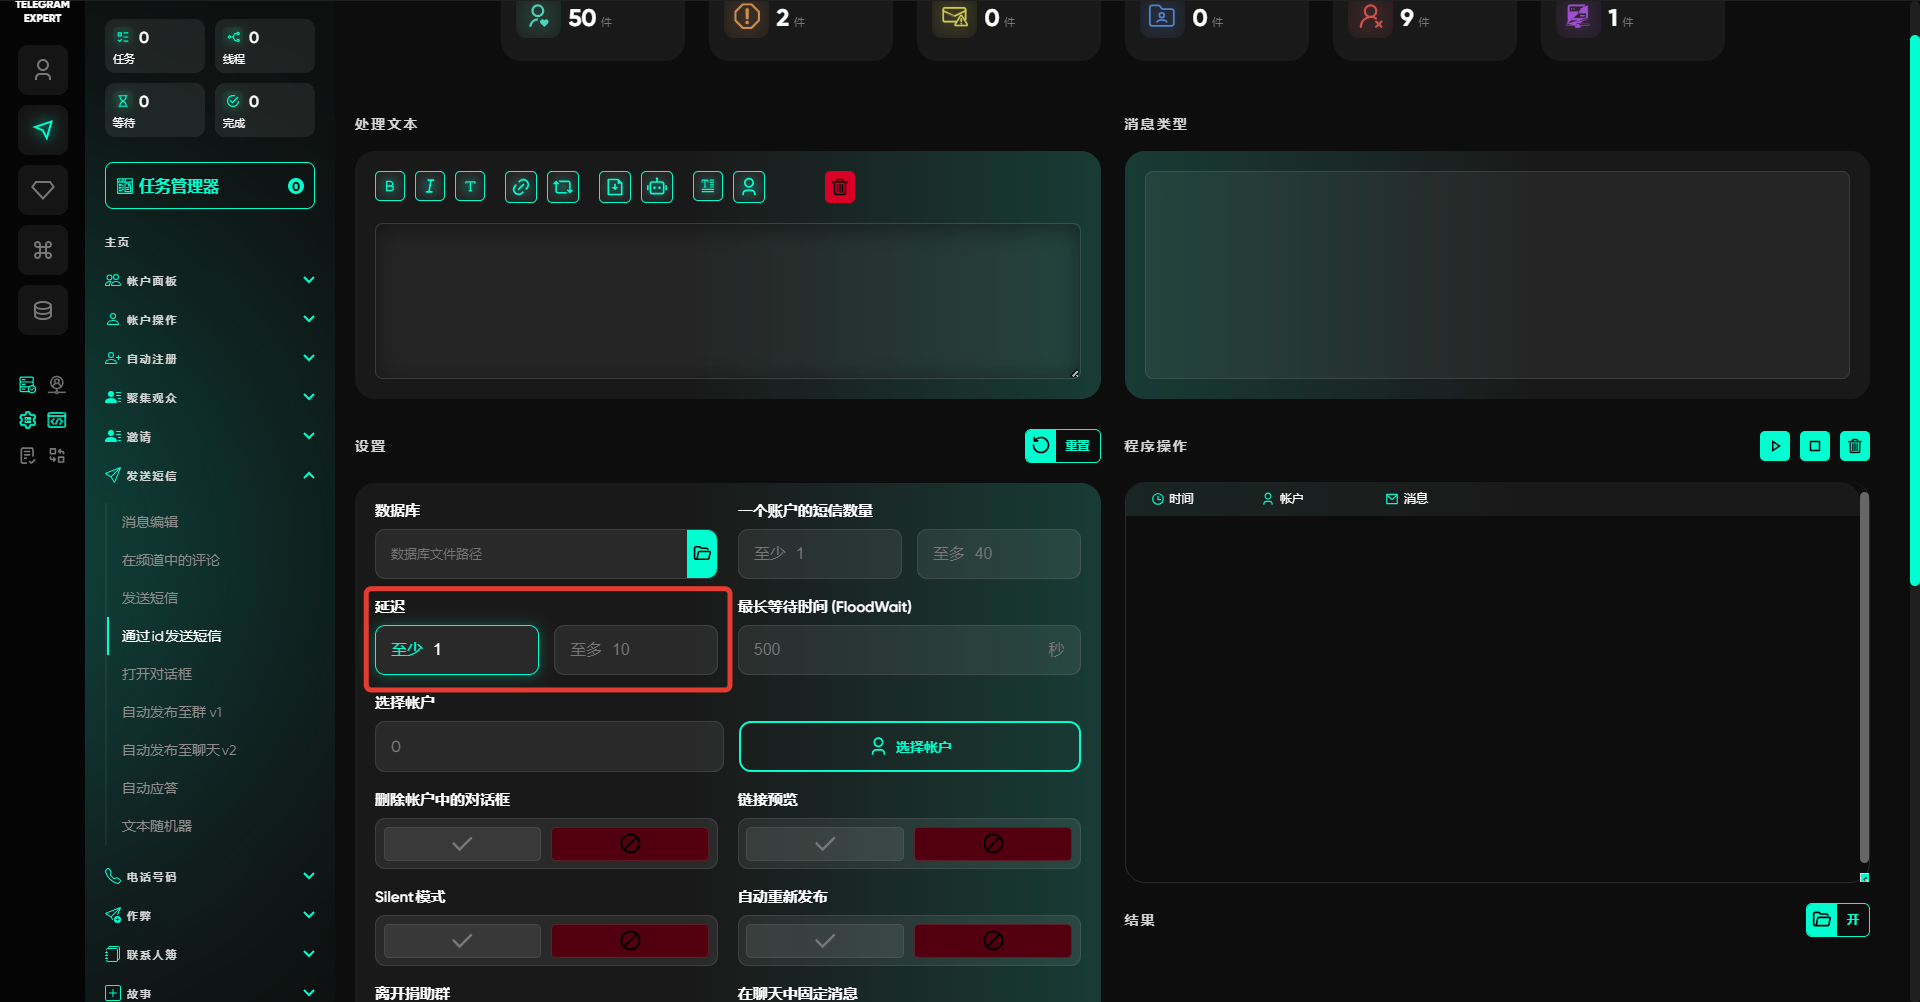Click the heart icon in left sidebar
The image size is (1920, 1002).
point(43,190)
